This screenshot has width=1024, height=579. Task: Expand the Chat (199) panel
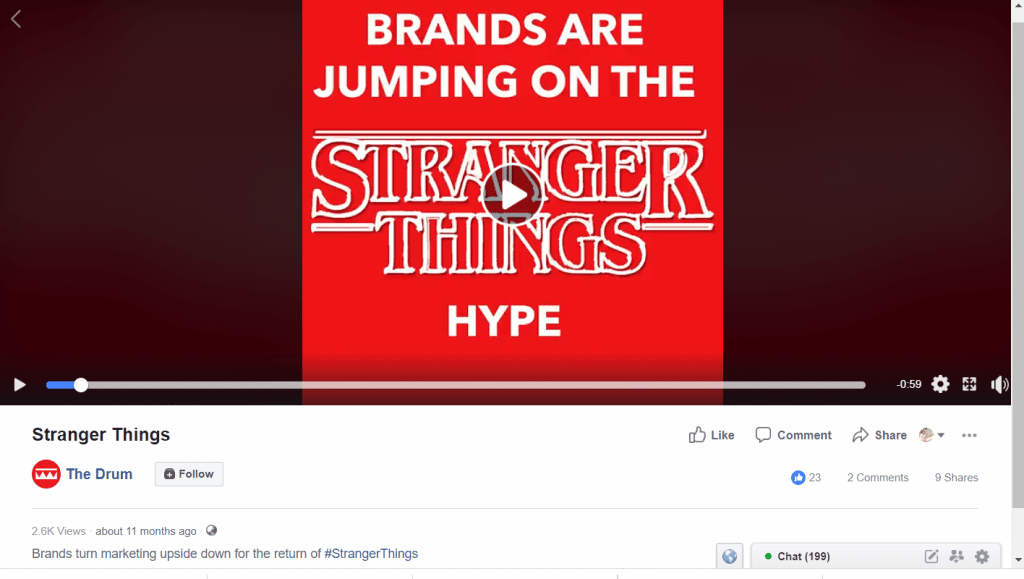point(803,556)
